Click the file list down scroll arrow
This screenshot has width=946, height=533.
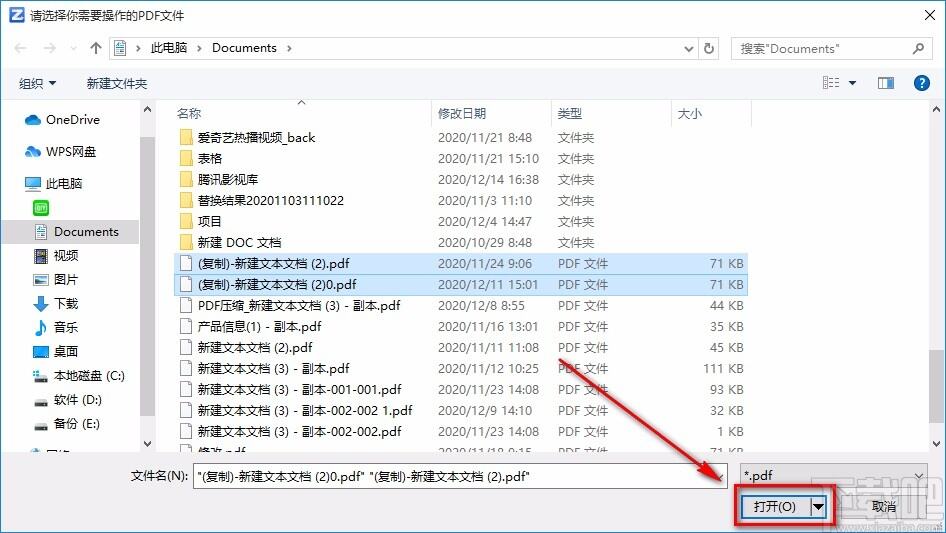936,444
